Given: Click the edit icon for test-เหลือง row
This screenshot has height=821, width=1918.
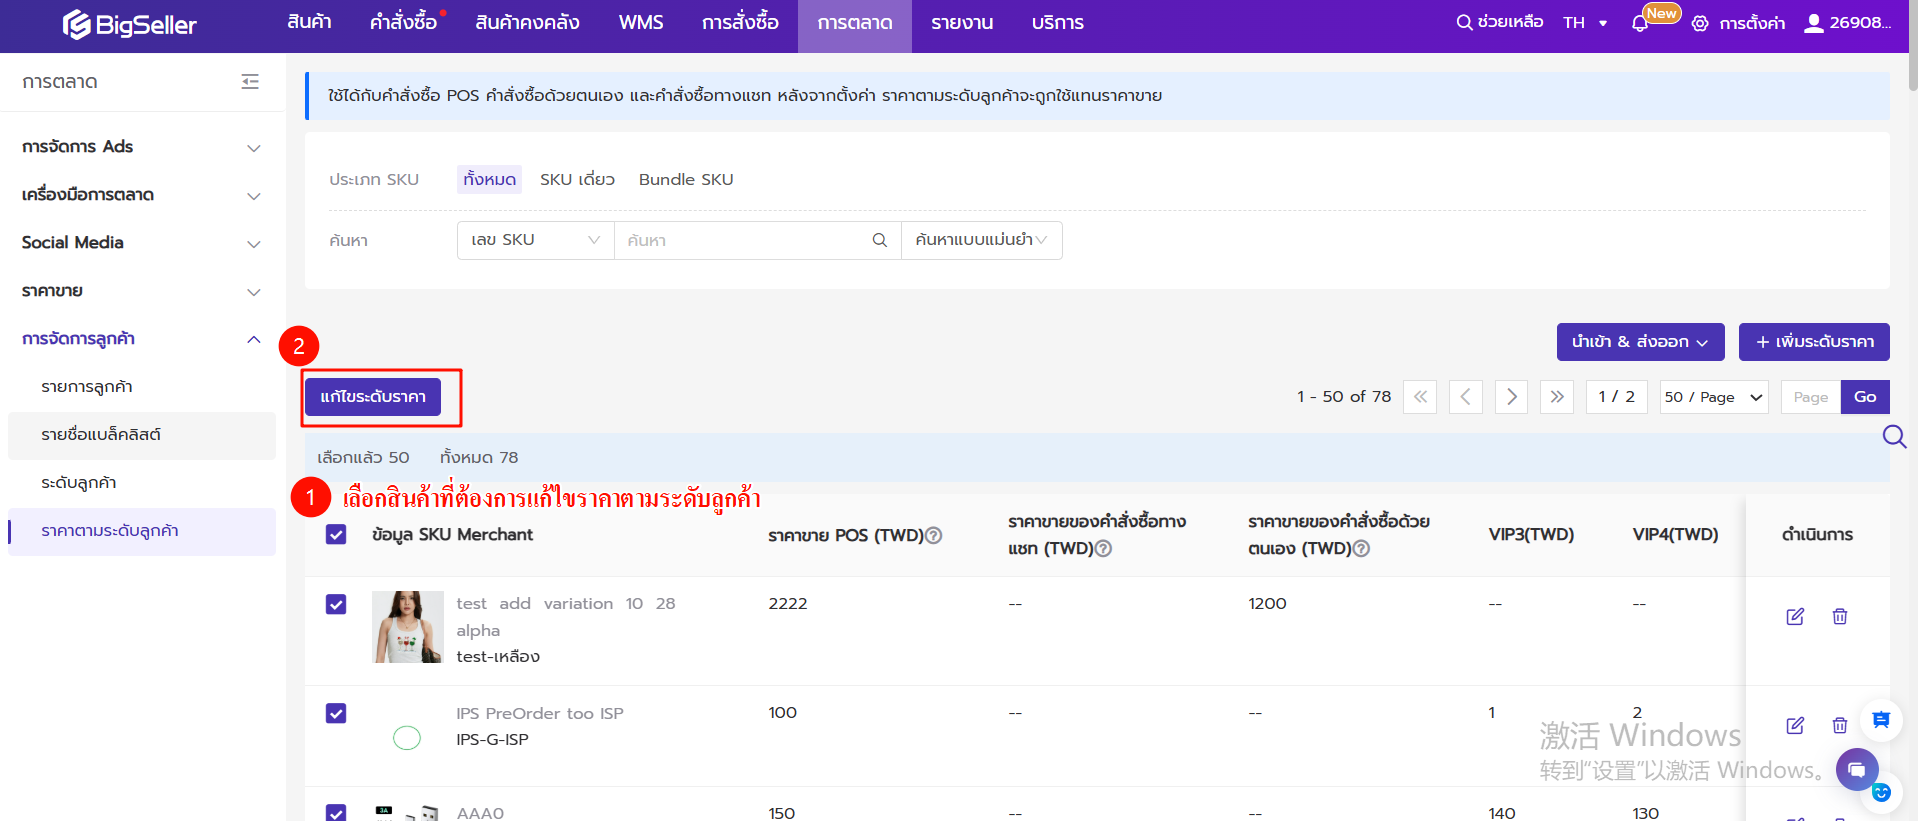Looking at the screenshot, I should coord(1795,616).
